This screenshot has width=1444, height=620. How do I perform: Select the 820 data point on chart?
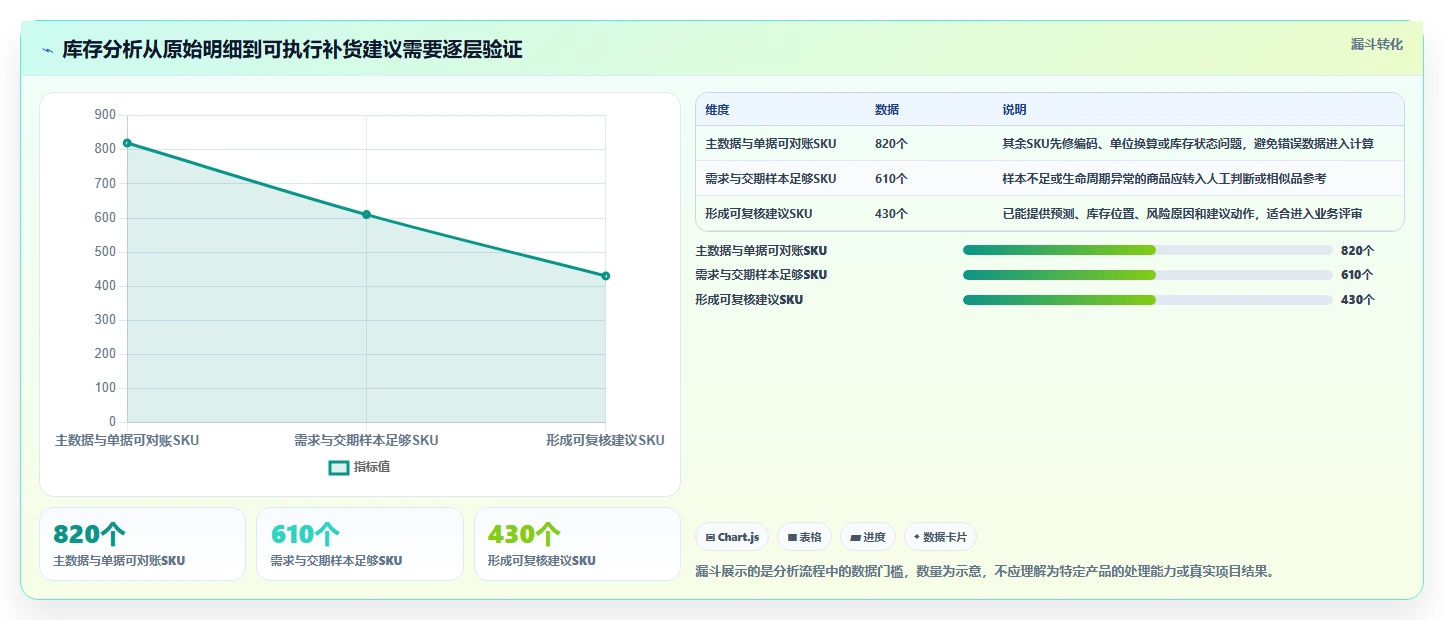pos(127,143)
